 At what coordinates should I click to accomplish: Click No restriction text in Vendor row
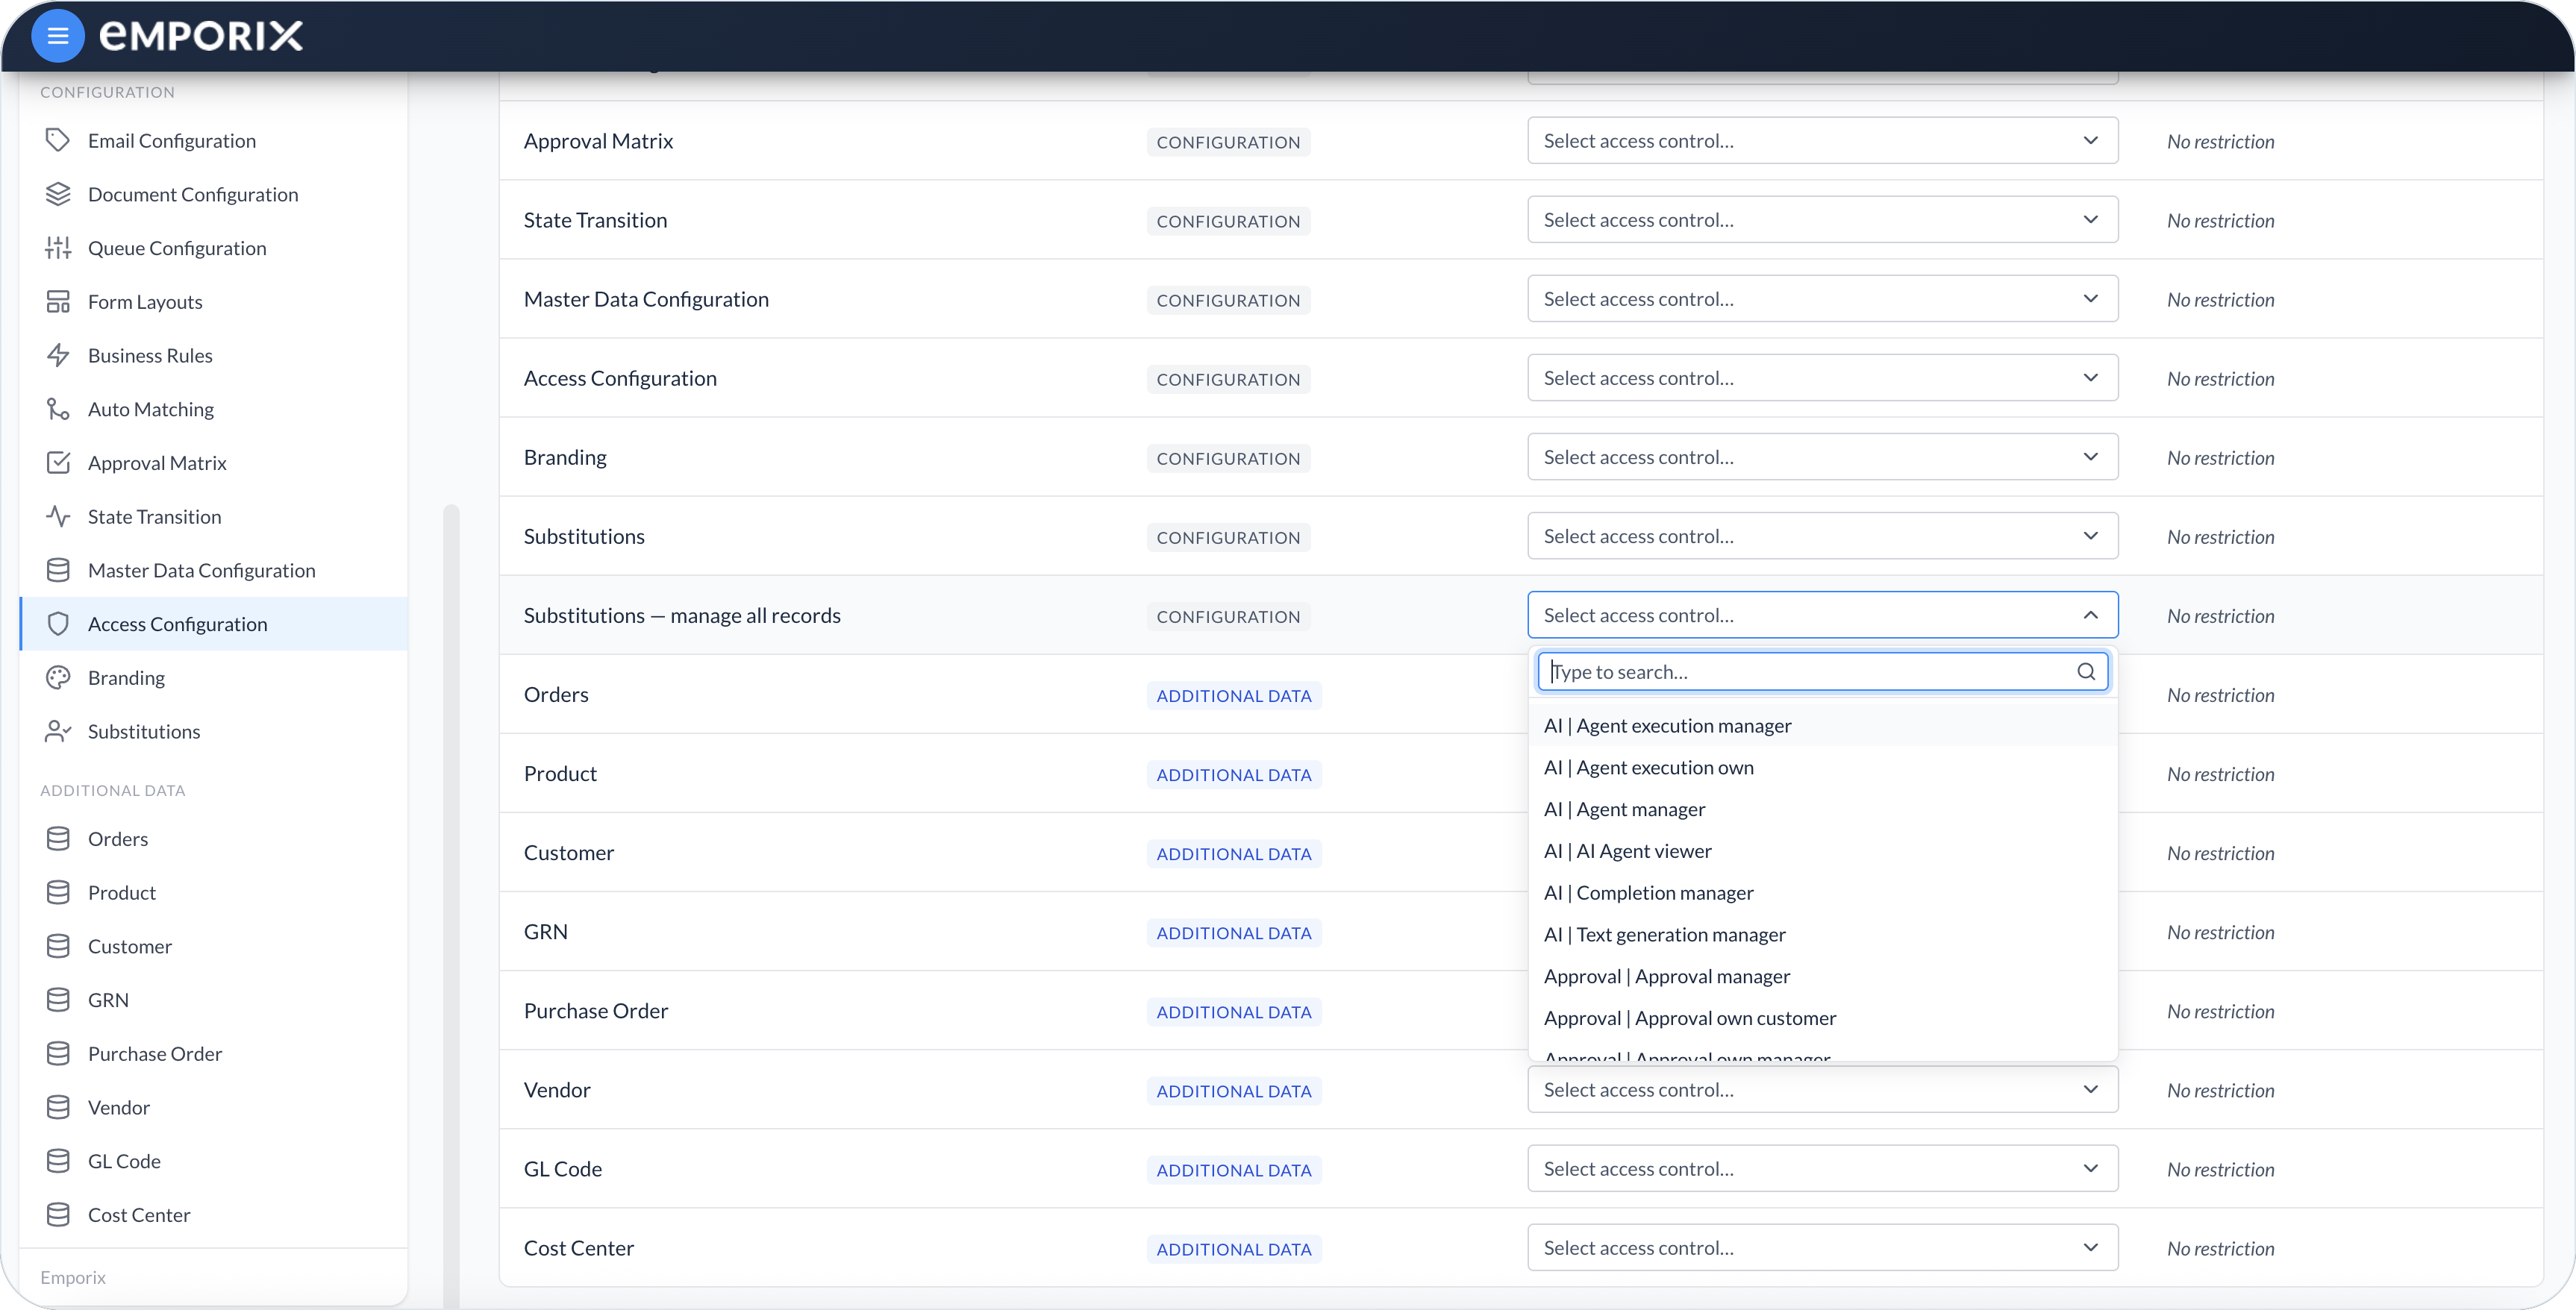pos(2220,1090)
